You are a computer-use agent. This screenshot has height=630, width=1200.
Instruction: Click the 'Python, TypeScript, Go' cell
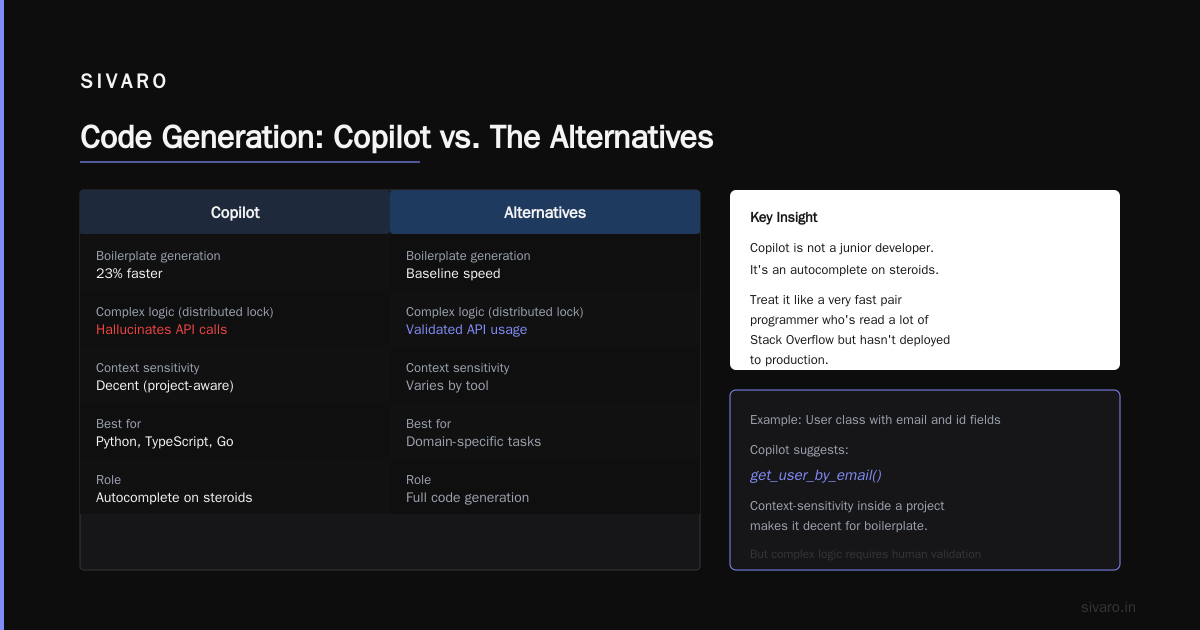point(235,433)
